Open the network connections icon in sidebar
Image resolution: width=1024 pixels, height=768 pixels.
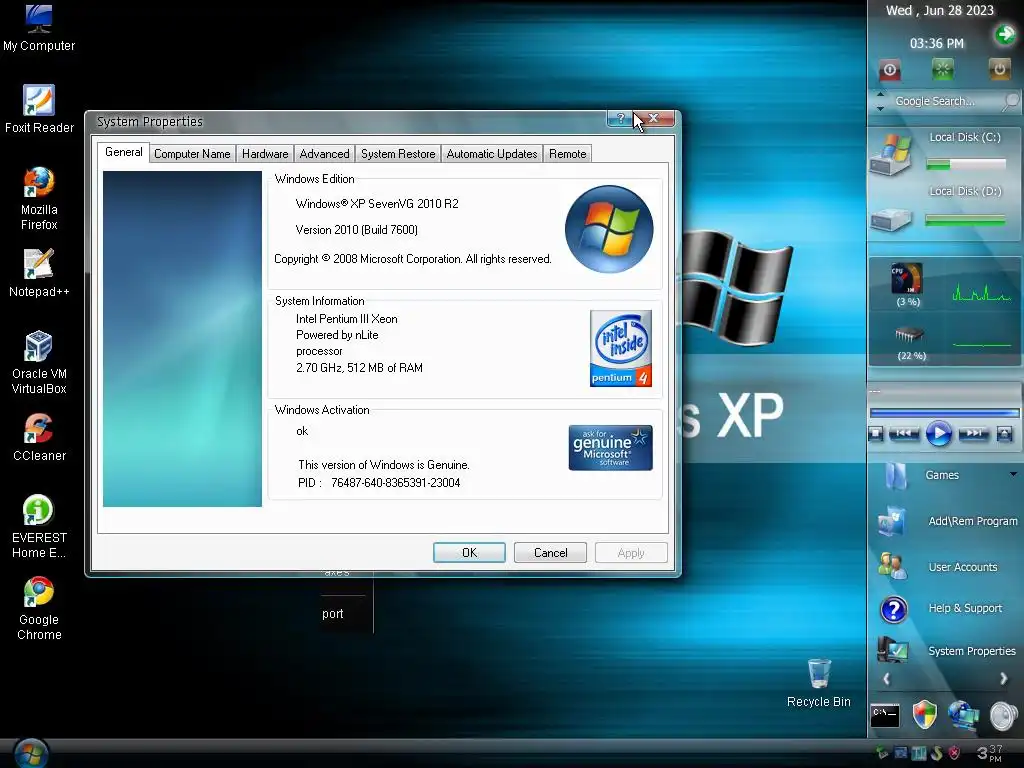[x=963, y=715]
